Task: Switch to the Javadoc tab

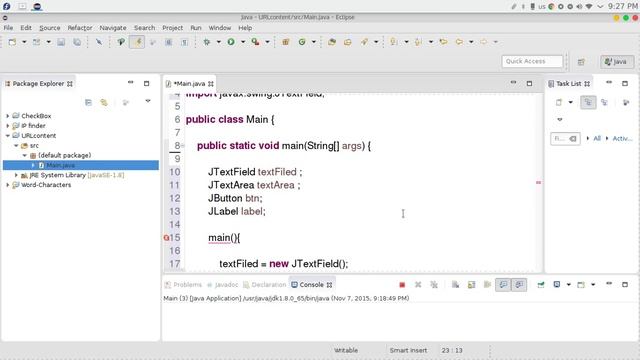Action: point(222,285)
